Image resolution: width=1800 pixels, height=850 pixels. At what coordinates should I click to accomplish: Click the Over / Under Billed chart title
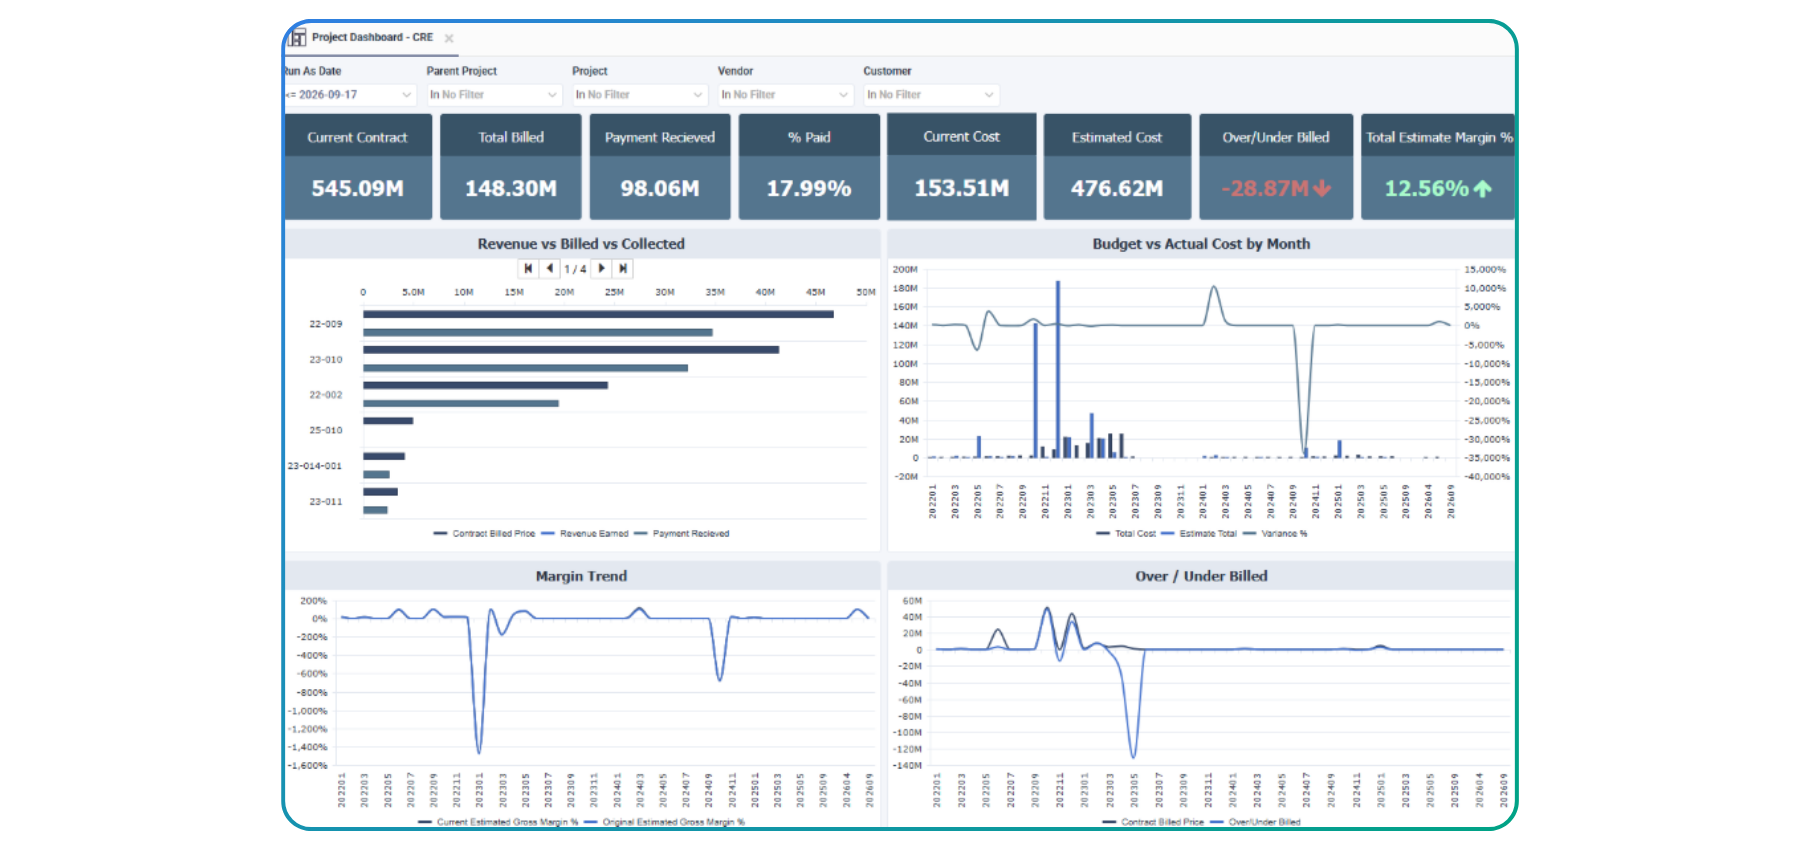pos(1201,576)
